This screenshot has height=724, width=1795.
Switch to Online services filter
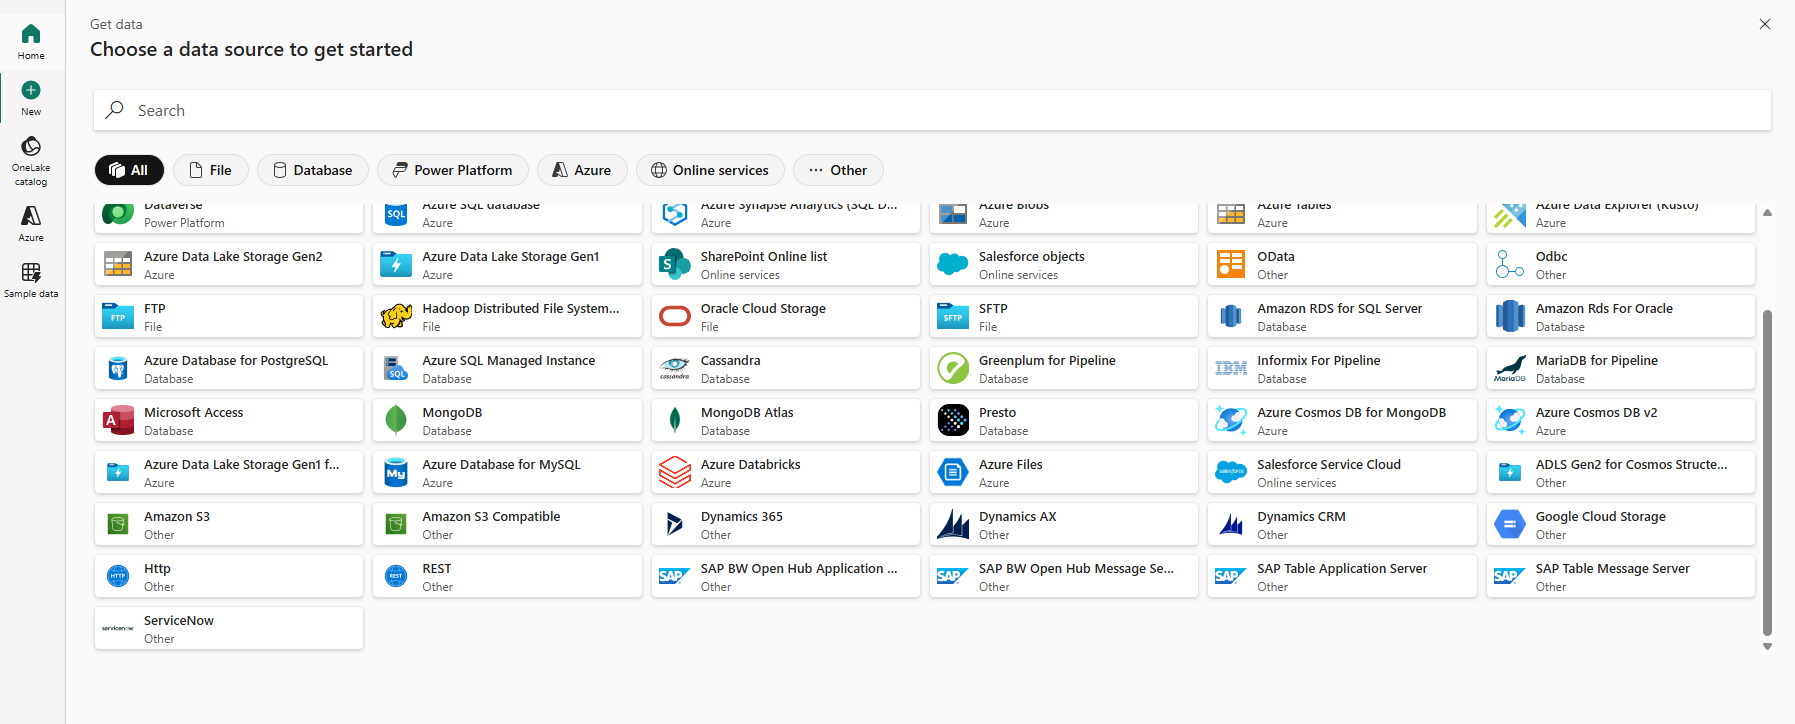click(710, 170)
